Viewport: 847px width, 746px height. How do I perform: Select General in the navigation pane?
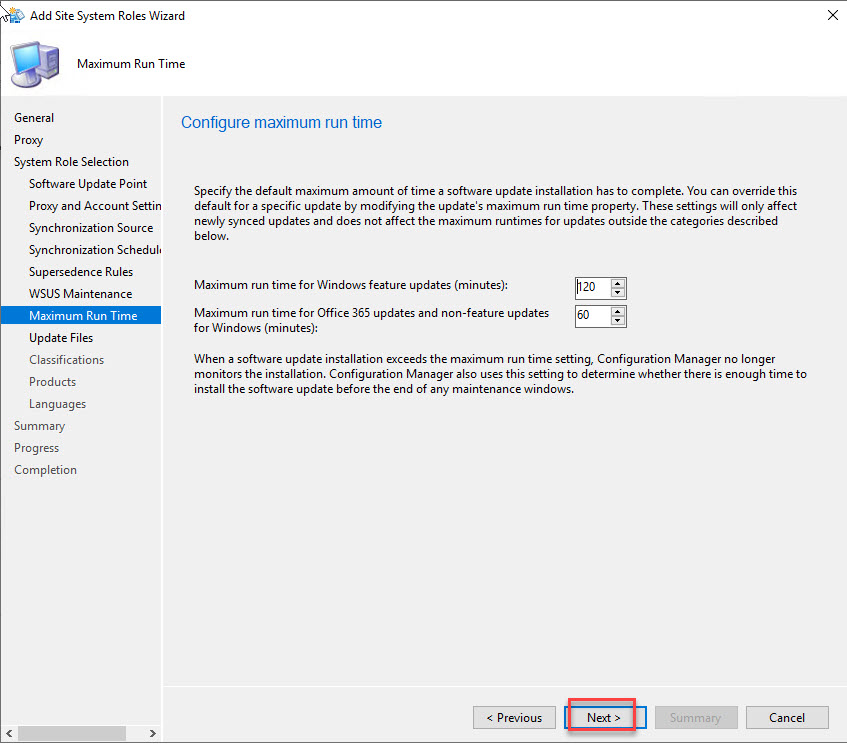[x=34, y=118]
